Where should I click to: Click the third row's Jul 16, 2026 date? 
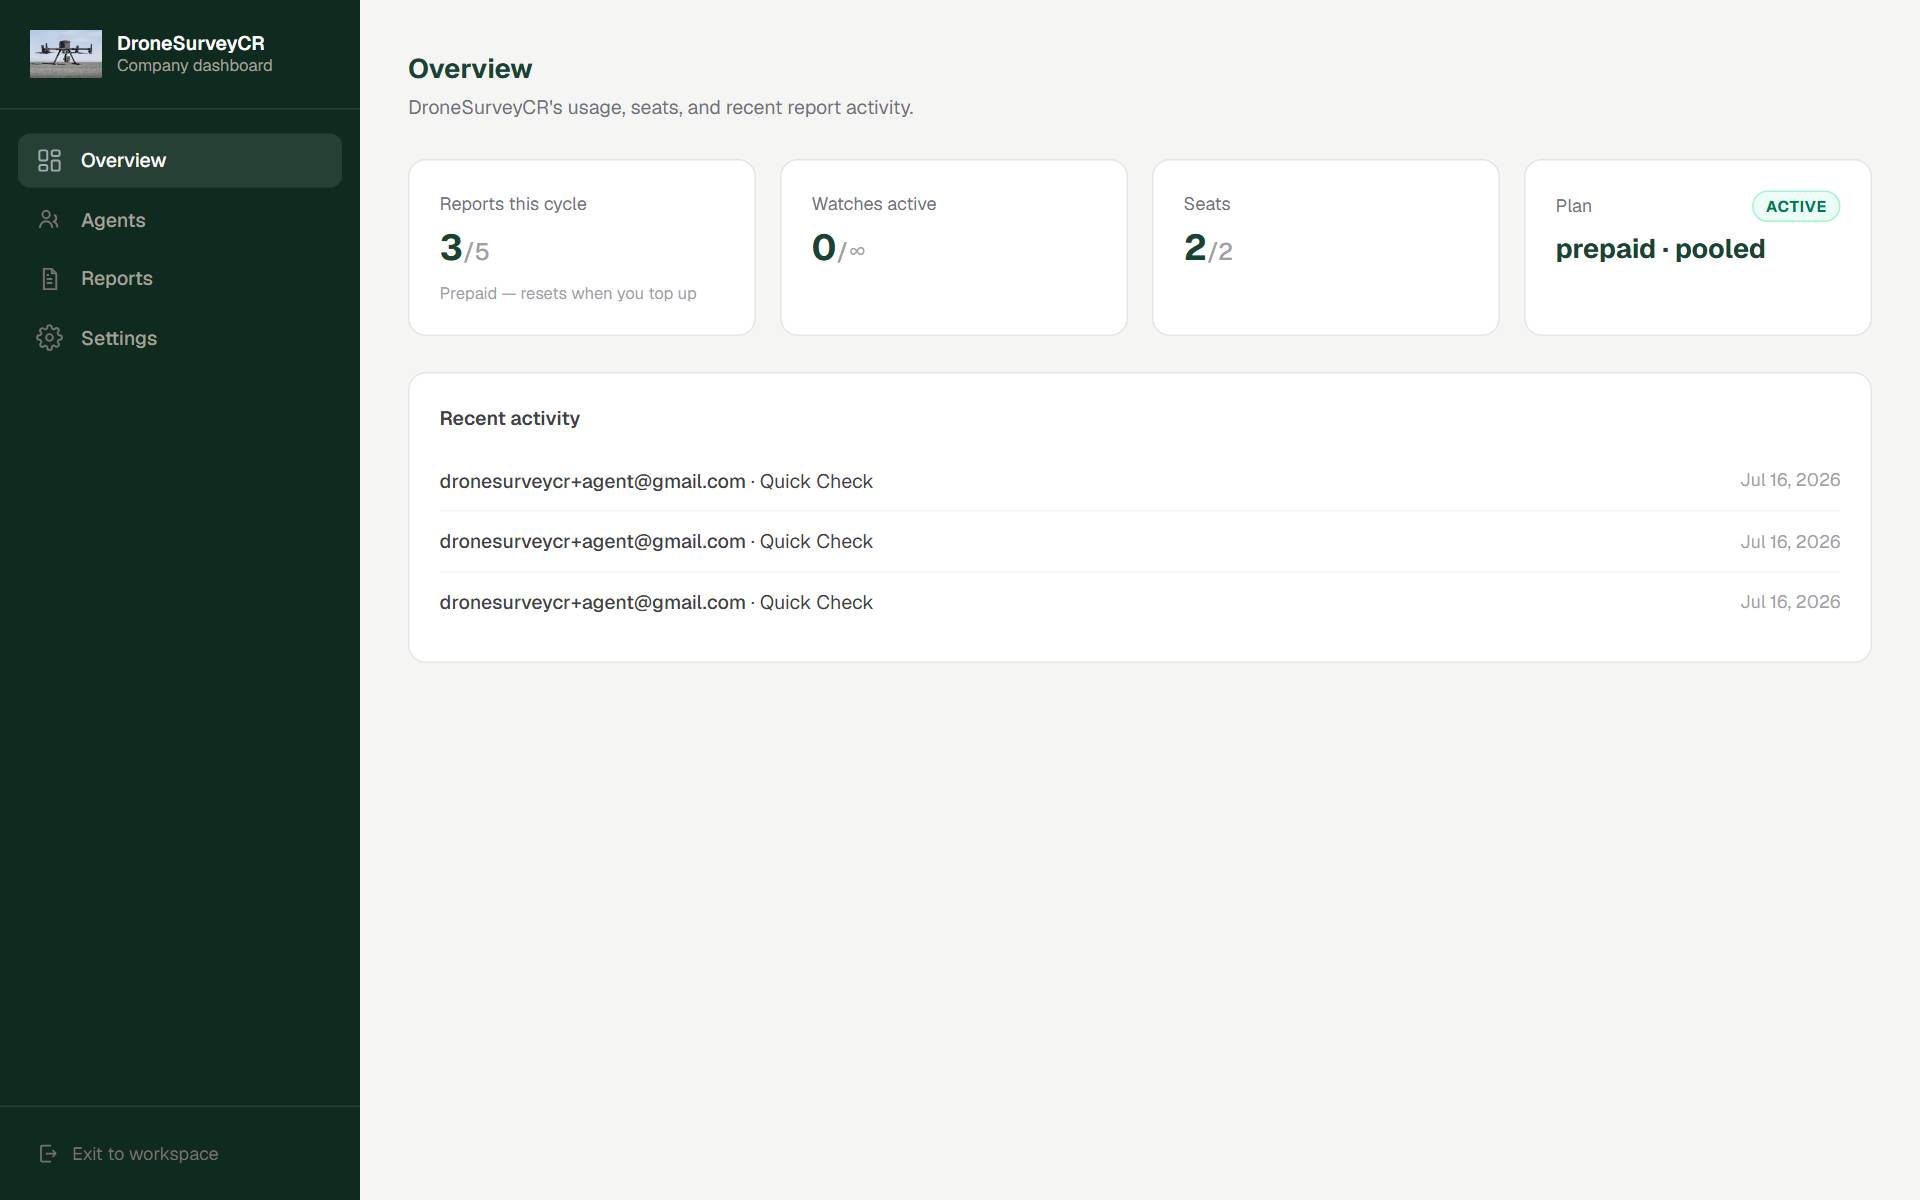1790,602
